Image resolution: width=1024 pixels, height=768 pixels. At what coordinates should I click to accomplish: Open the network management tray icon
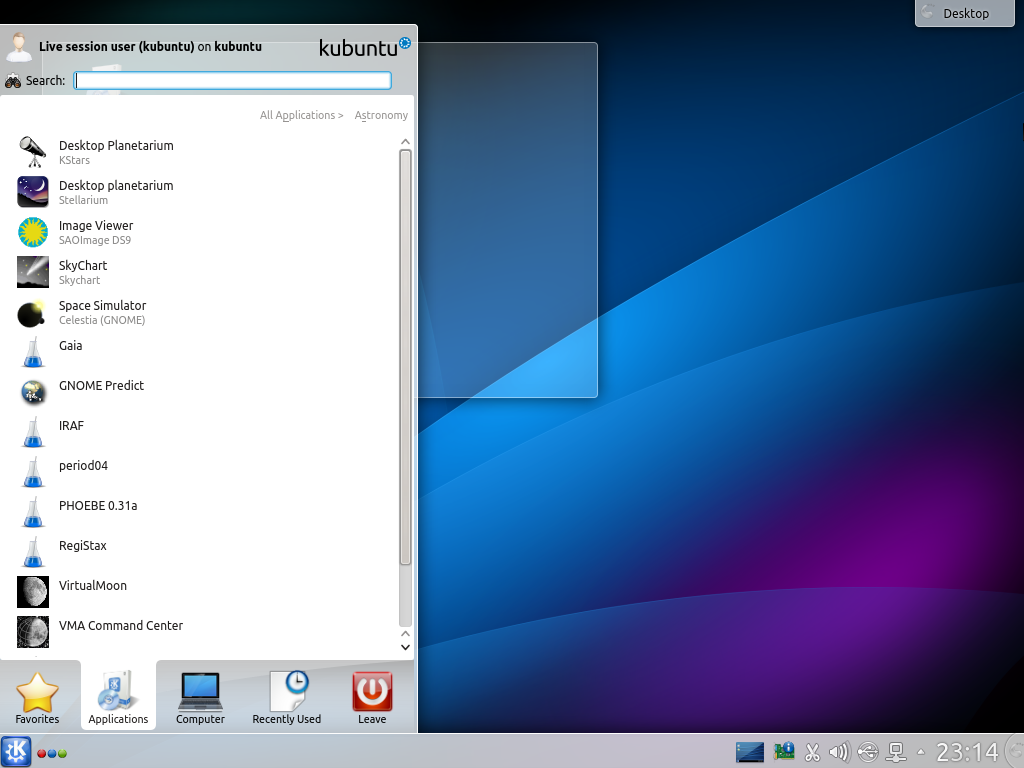[896, 752]
